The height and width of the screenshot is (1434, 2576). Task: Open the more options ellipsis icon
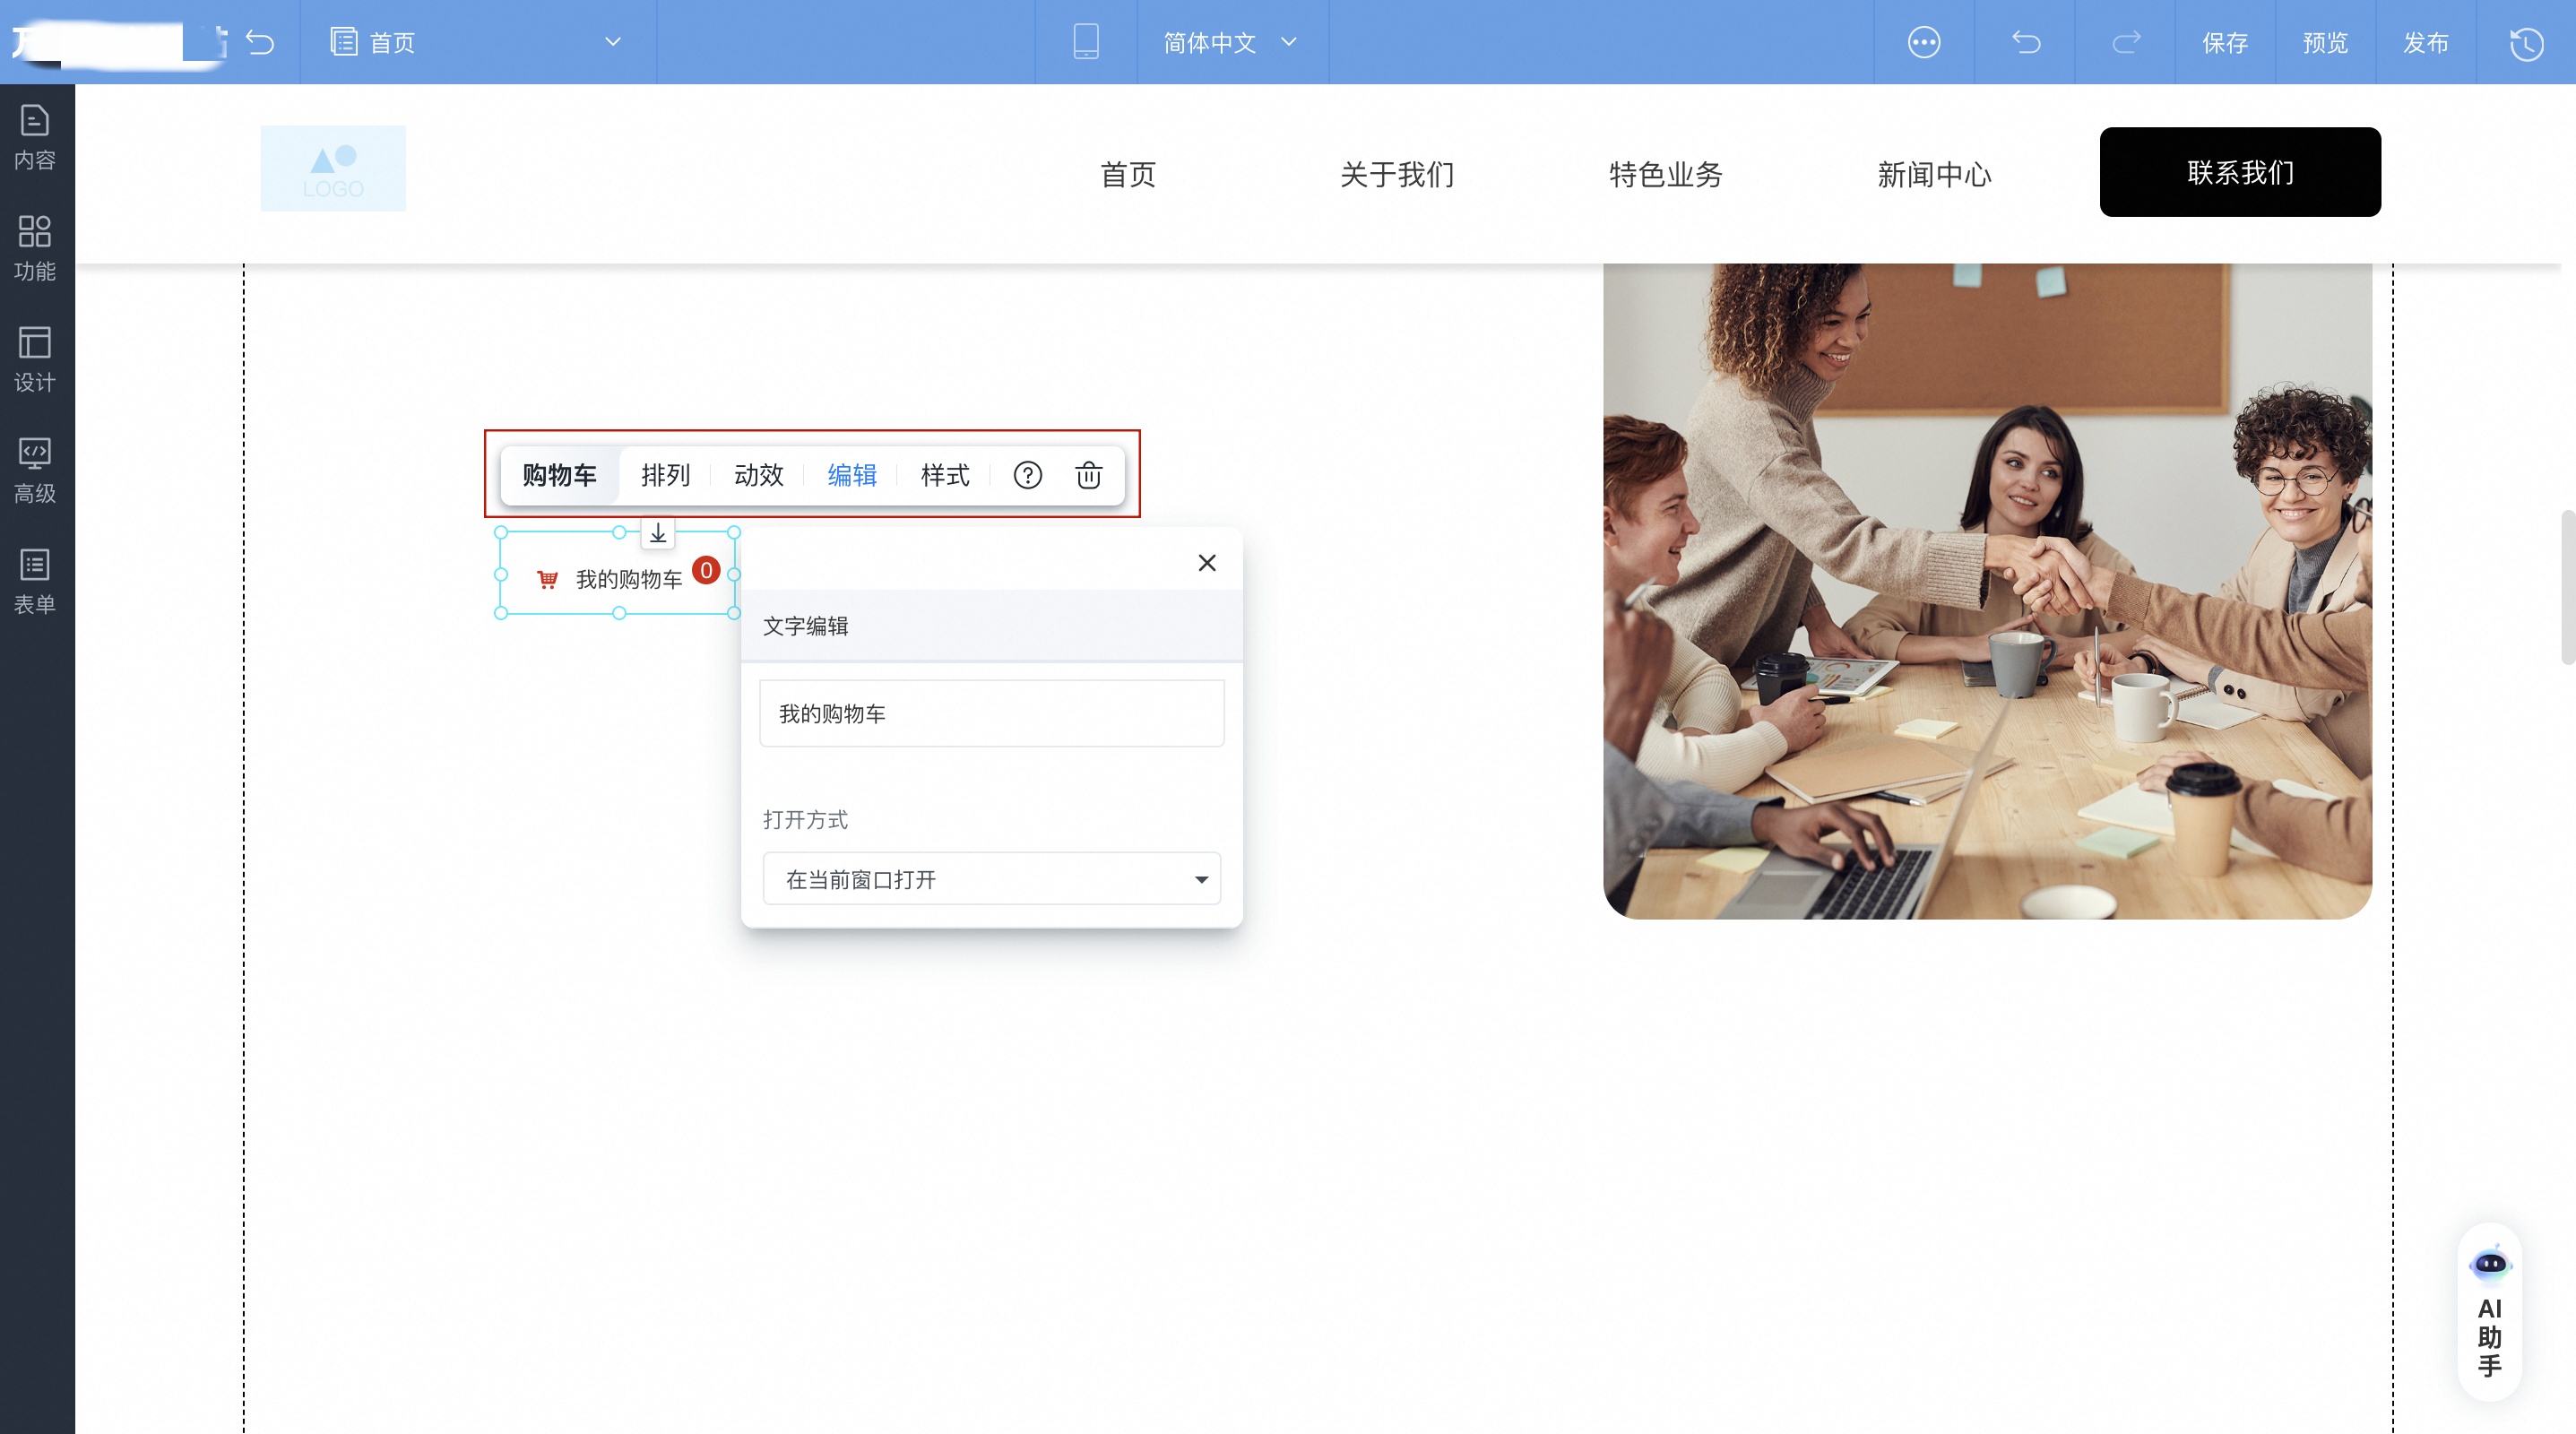click(1923, 42)
